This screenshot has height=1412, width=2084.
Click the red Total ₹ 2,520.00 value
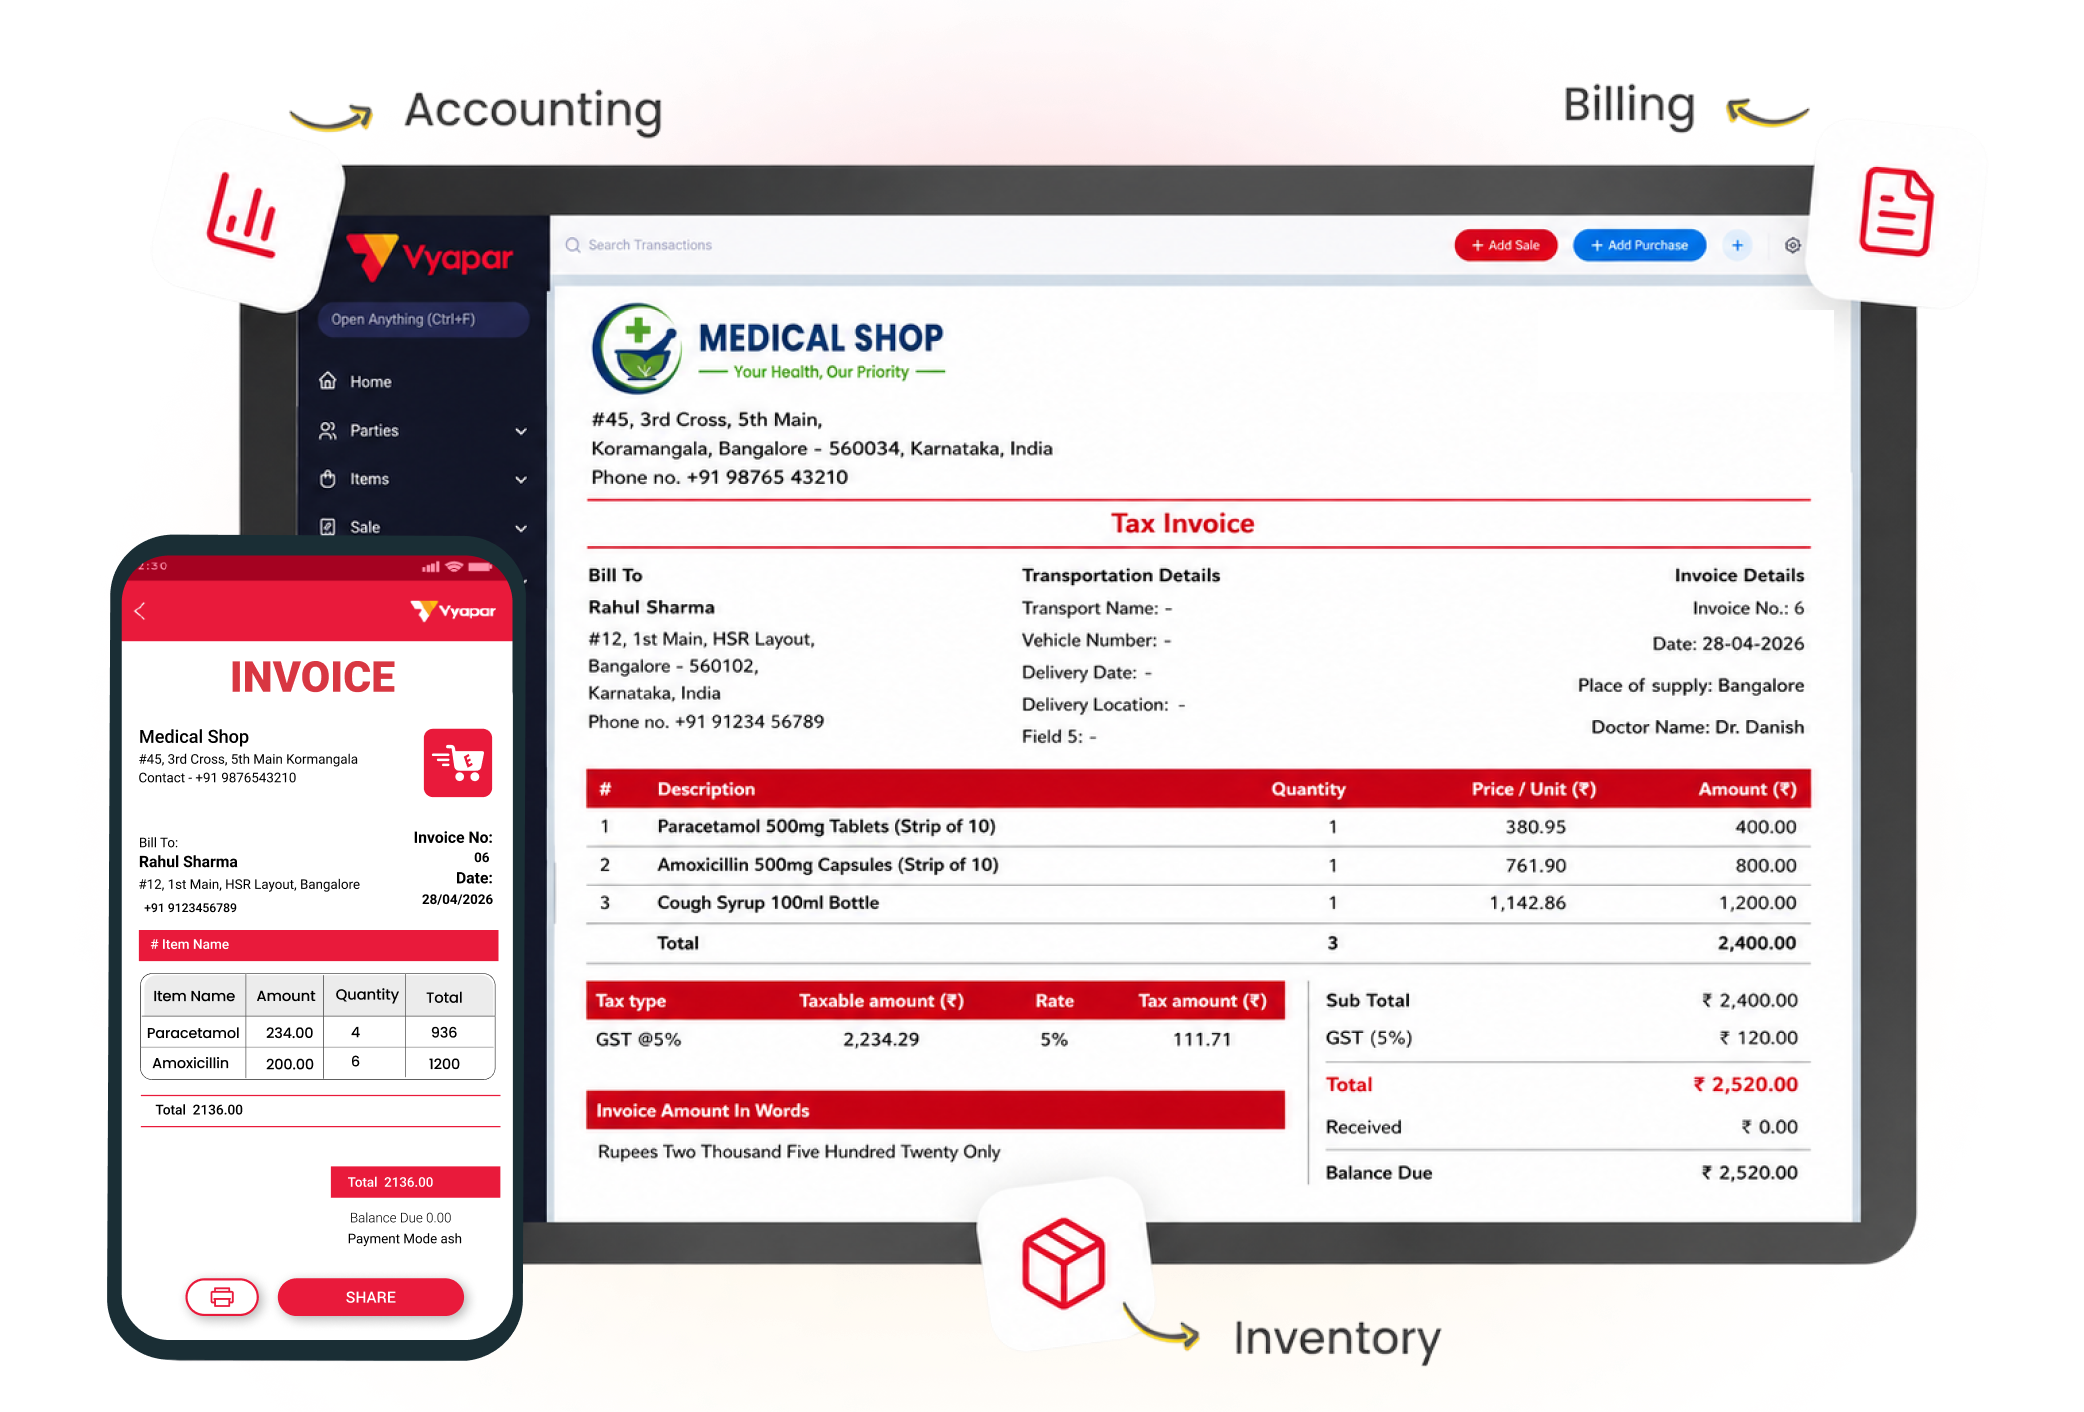click(x=1745, y=1084)
